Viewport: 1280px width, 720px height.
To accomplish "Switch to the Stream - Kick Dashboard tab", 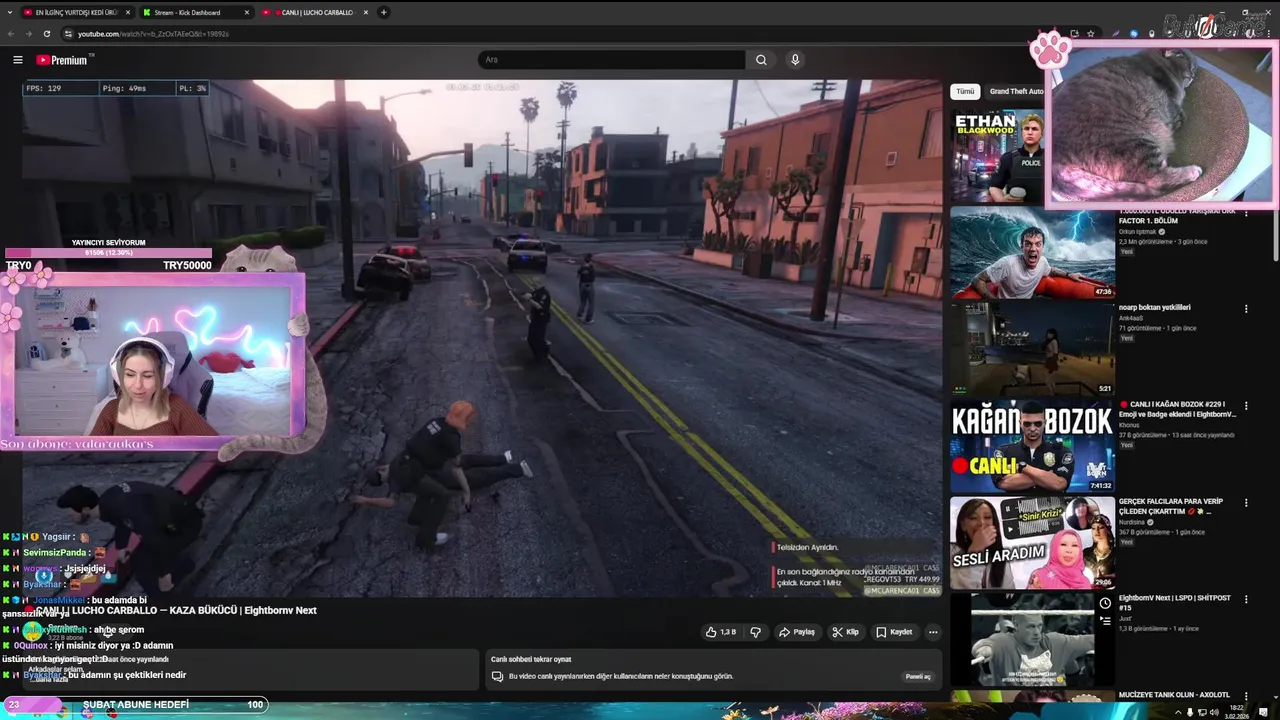I will point(187,13).
